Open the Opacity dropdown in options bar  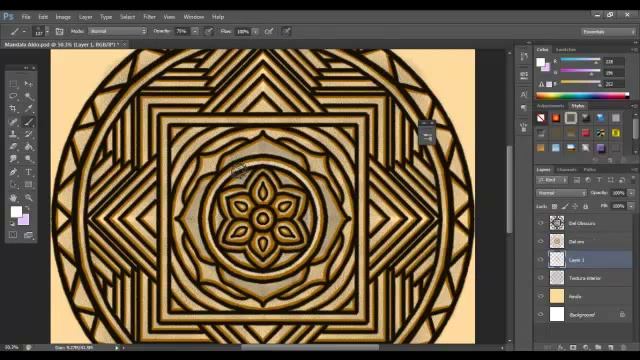tap(195, 31)
